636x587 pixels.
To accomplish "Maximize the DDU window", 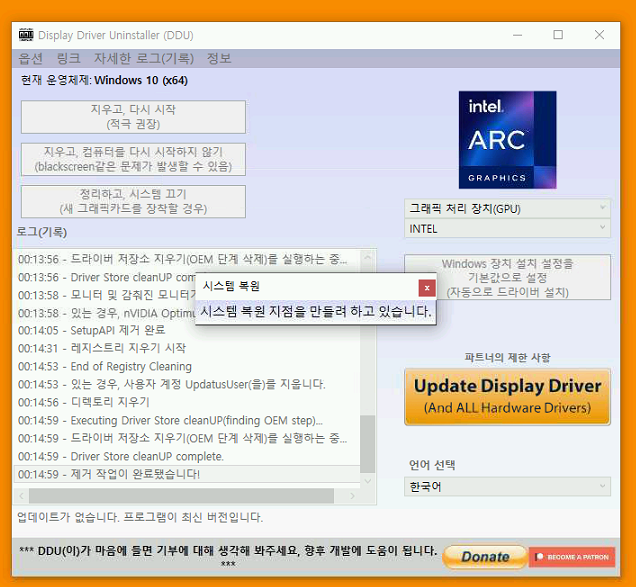I will (558, 35).
